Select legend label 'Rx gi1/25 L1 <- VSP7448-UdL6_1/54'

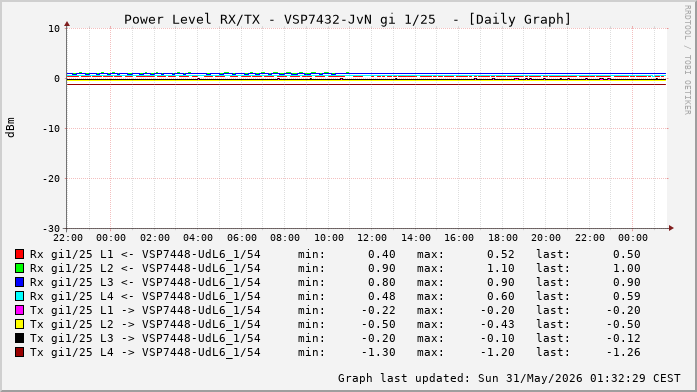tap(145, 255)
